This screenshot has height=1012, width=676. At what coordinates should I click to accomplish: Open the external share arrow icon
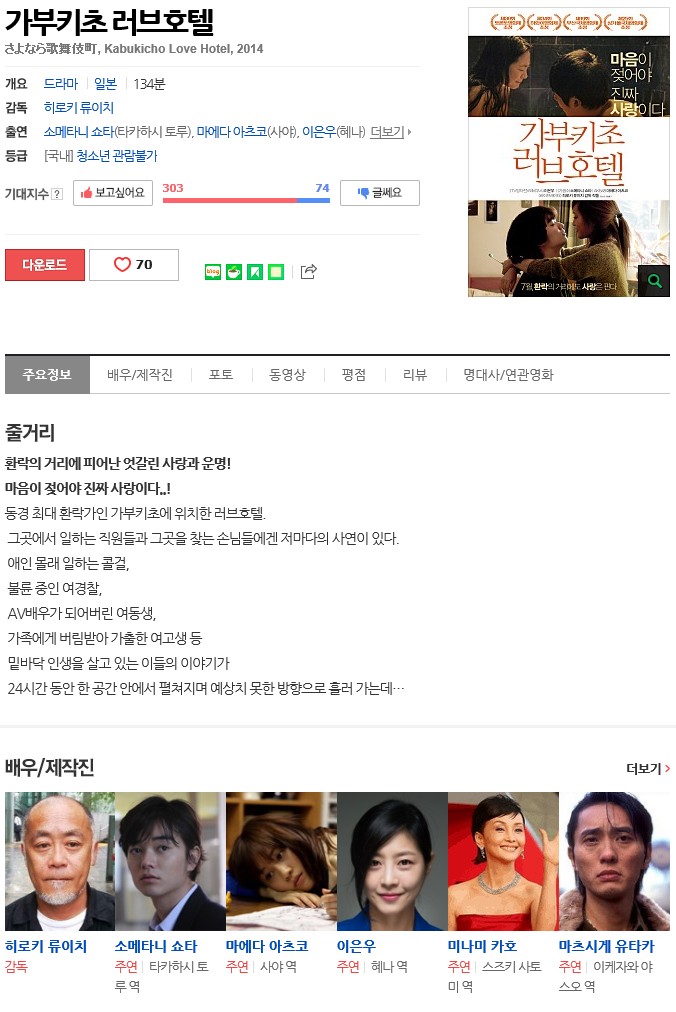(309, 272)
